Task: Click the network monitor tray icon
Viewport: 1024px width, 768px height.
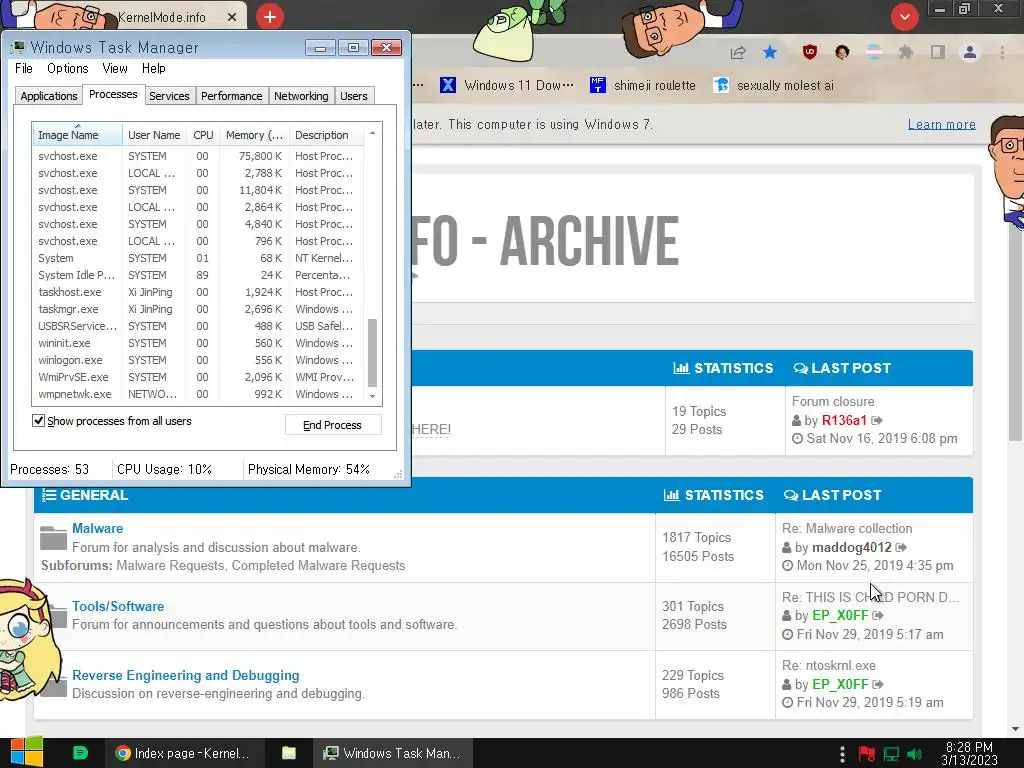Action: 891,754
